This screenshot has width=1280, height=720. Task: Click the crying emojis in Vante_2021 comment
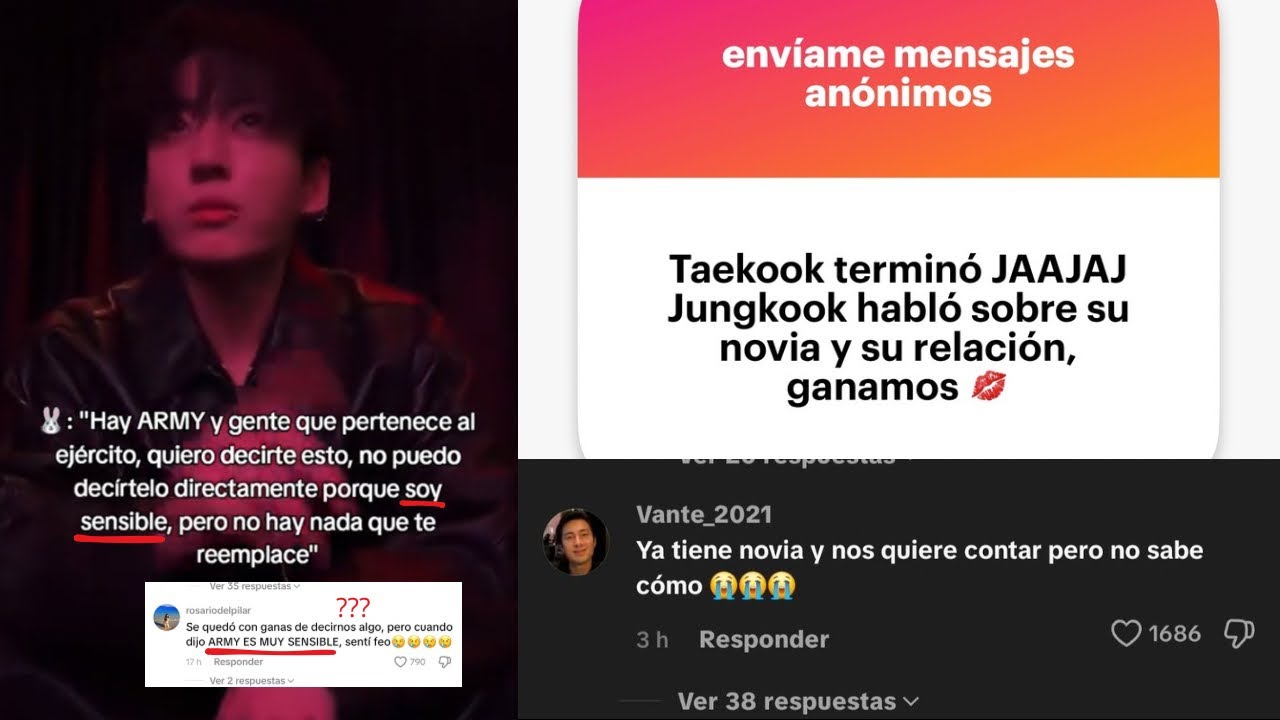point(753,585)
